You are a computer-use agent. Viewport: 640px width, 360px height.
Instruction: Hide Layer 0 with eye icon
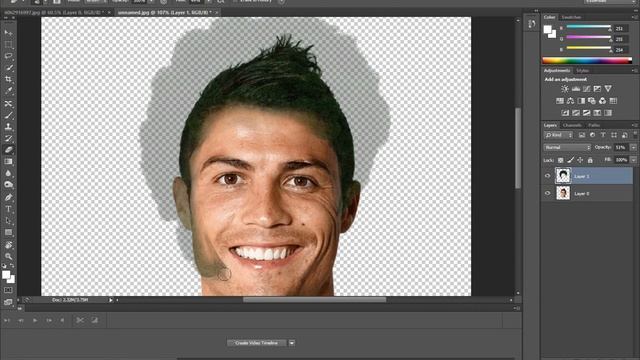coord(548,193)
